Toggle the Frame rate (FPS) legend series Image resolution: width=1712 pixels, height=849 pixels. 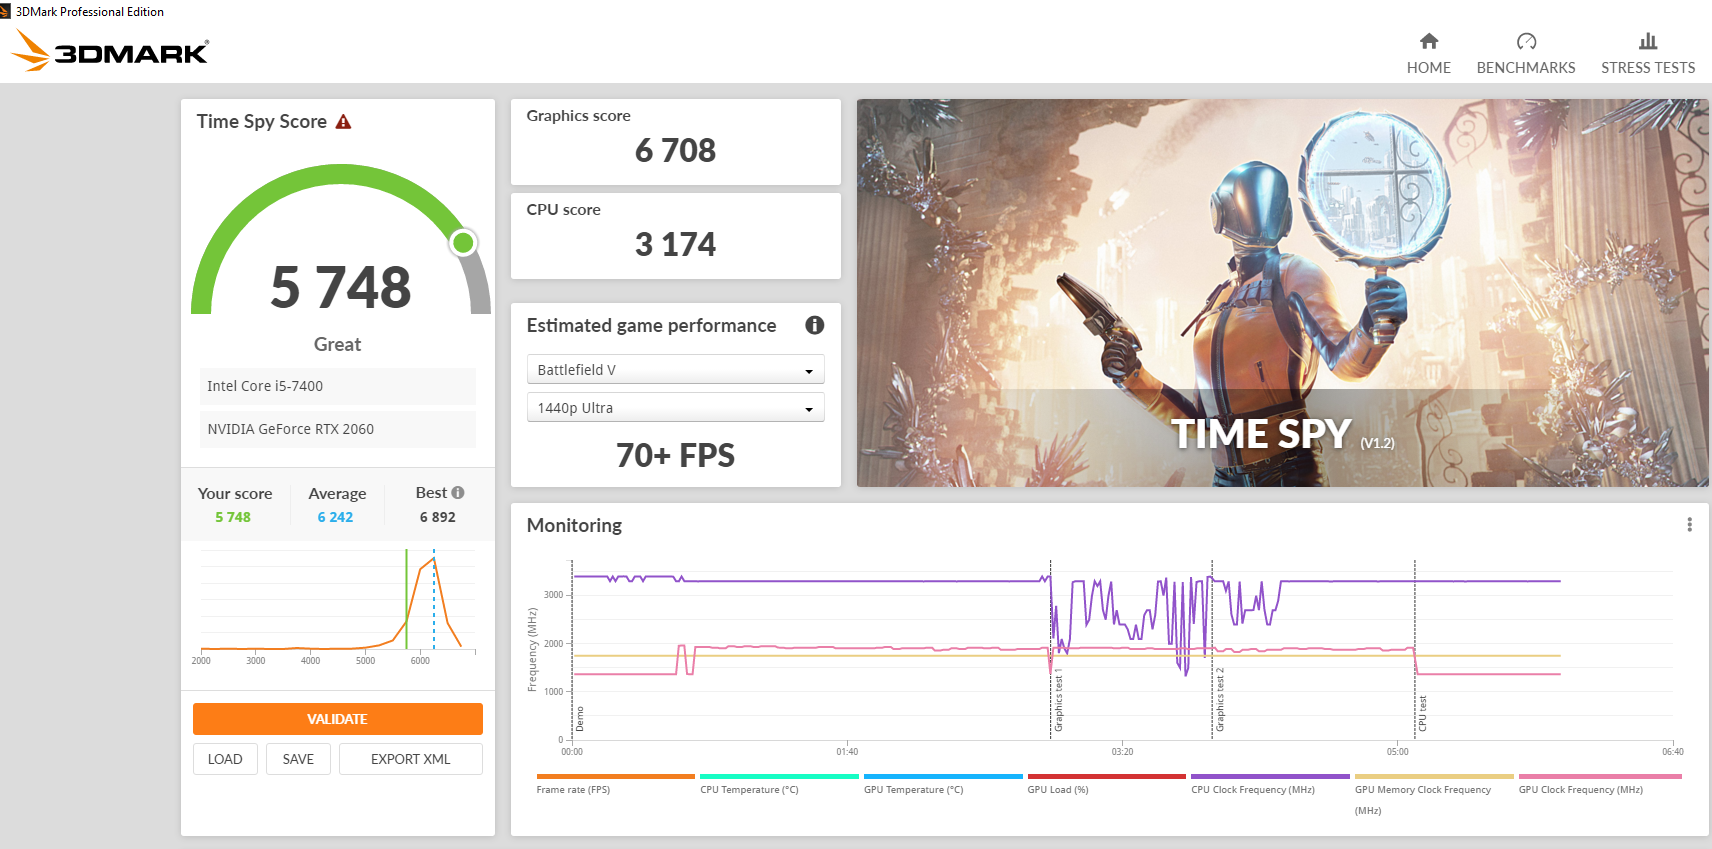615,784
